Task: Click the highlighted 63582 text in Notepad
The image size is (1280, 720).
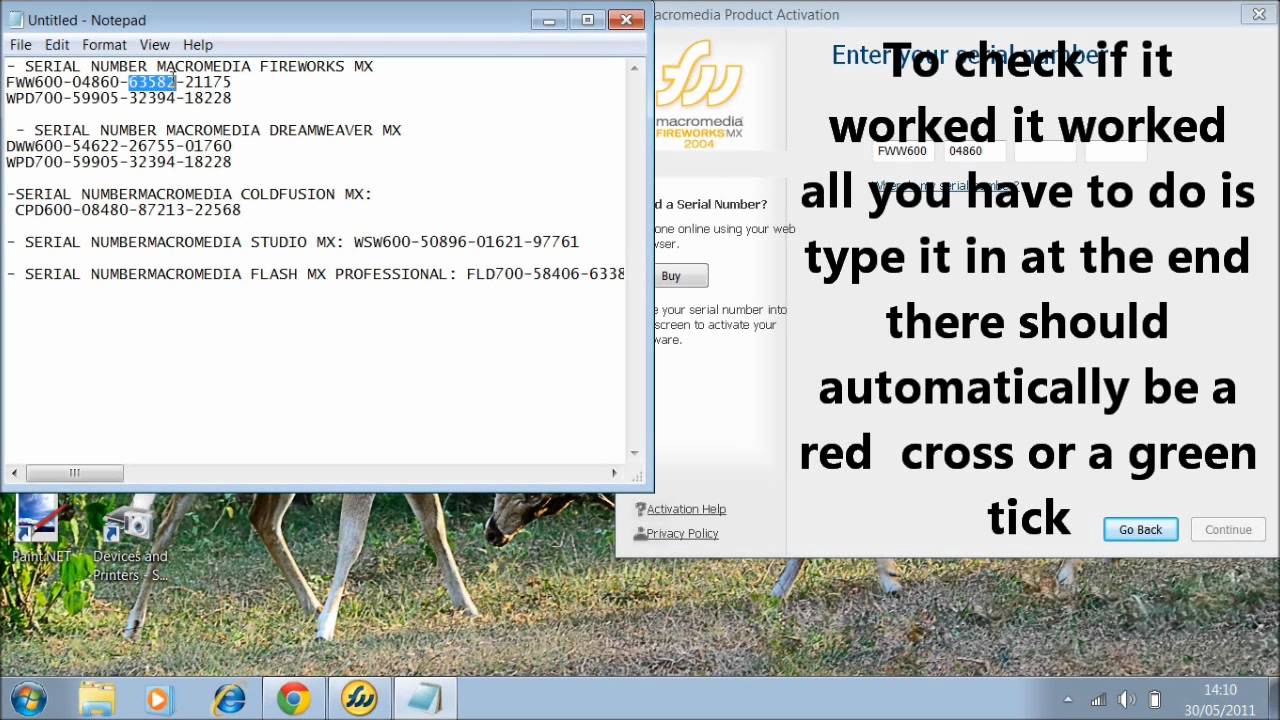Action: point(152,82)
